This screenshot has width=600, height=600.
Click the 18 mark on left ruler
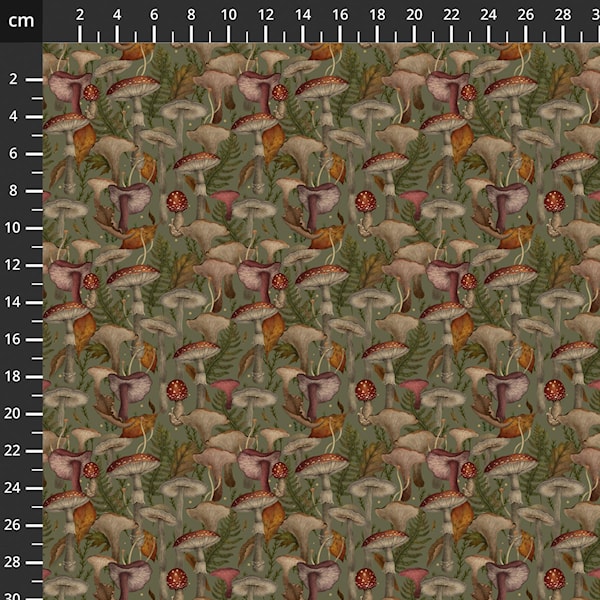tap(16, 376)
